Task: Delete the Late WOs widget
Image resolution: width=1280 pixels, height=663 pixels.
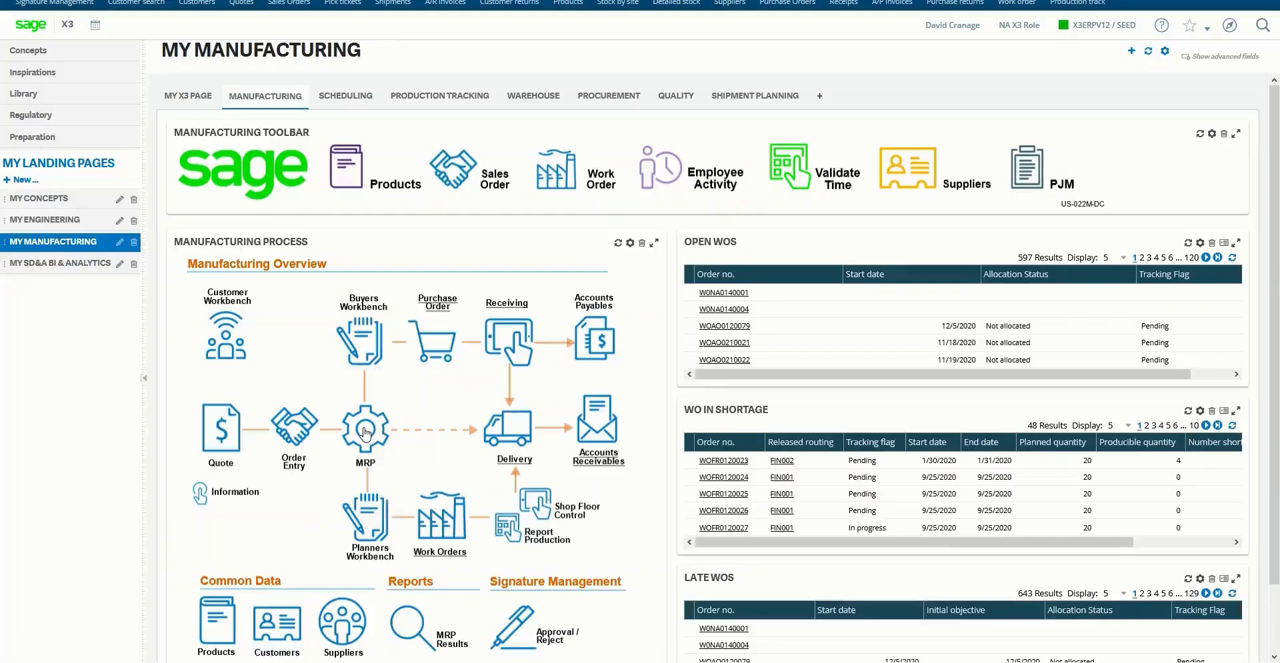Action: (x=1212, y=579)
